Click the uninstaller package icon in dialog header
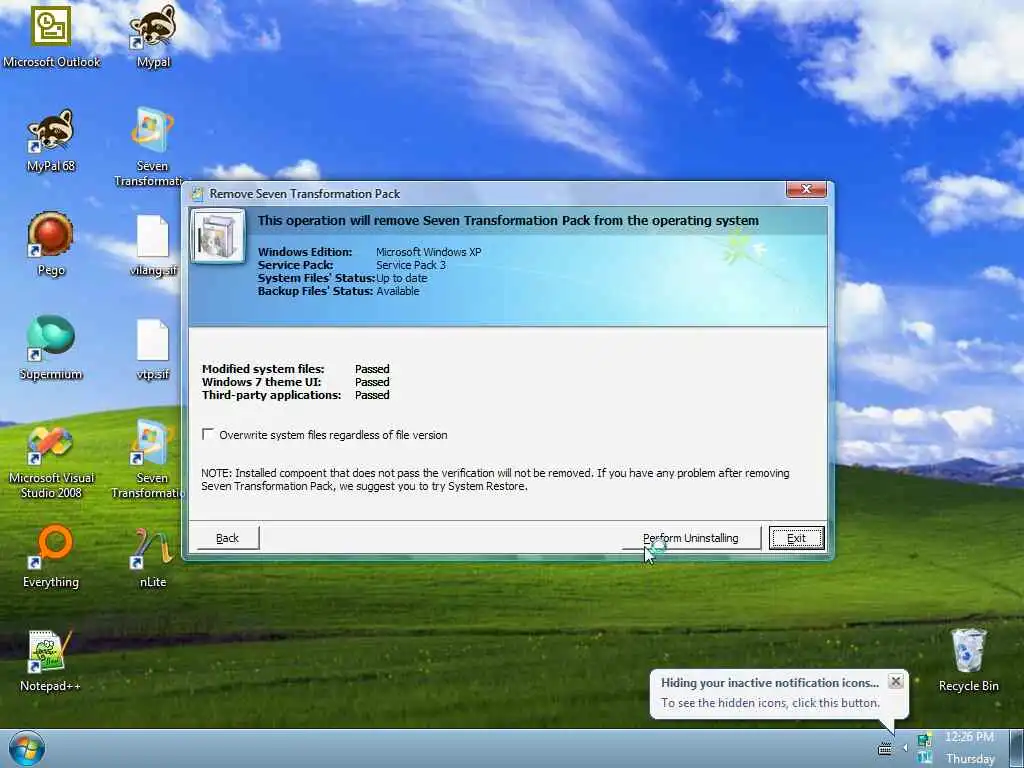 (217, 236)
